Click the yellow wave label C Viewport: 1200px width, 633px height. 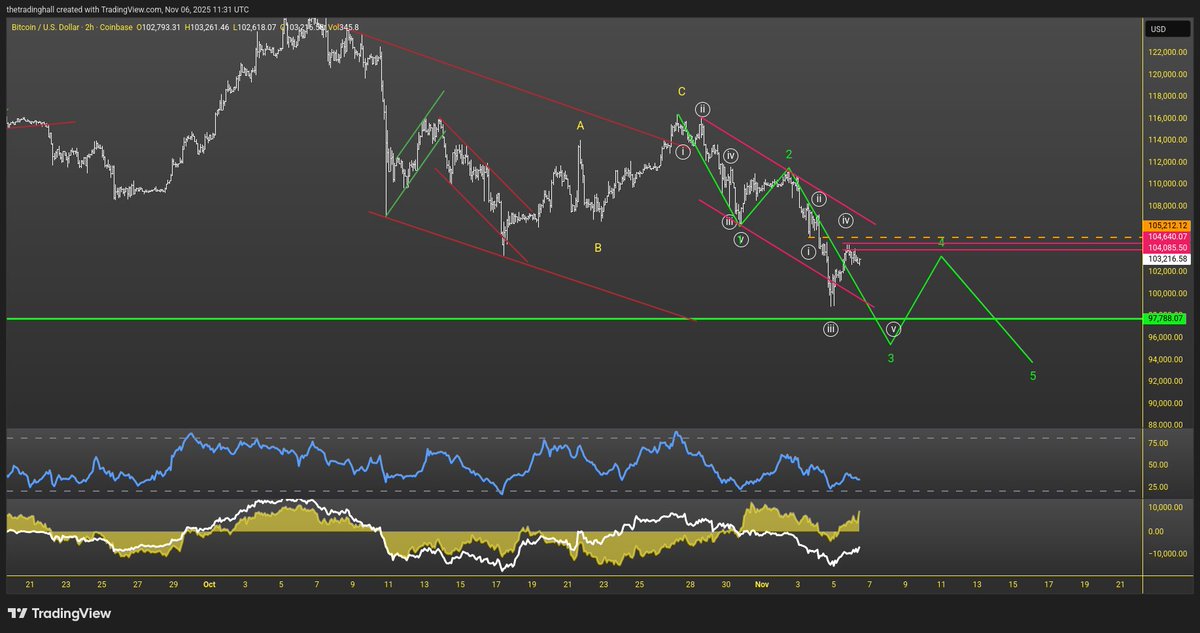(682, 91)
